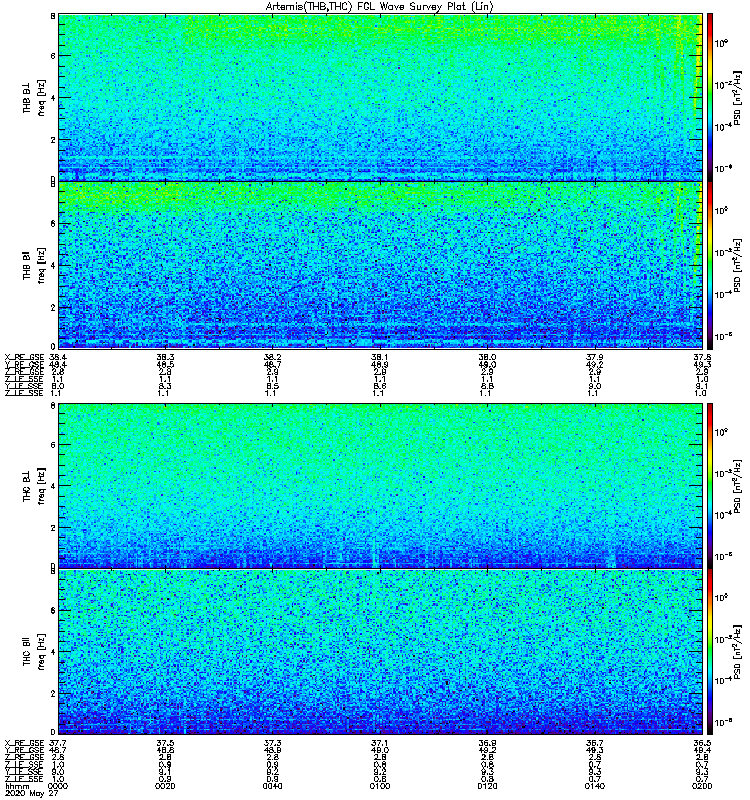Click the 'PSD [nT²/Hz]' label of the THC B∥ color bar
The width and height of the screenshot is (750, 800).
tap(737, 652)
